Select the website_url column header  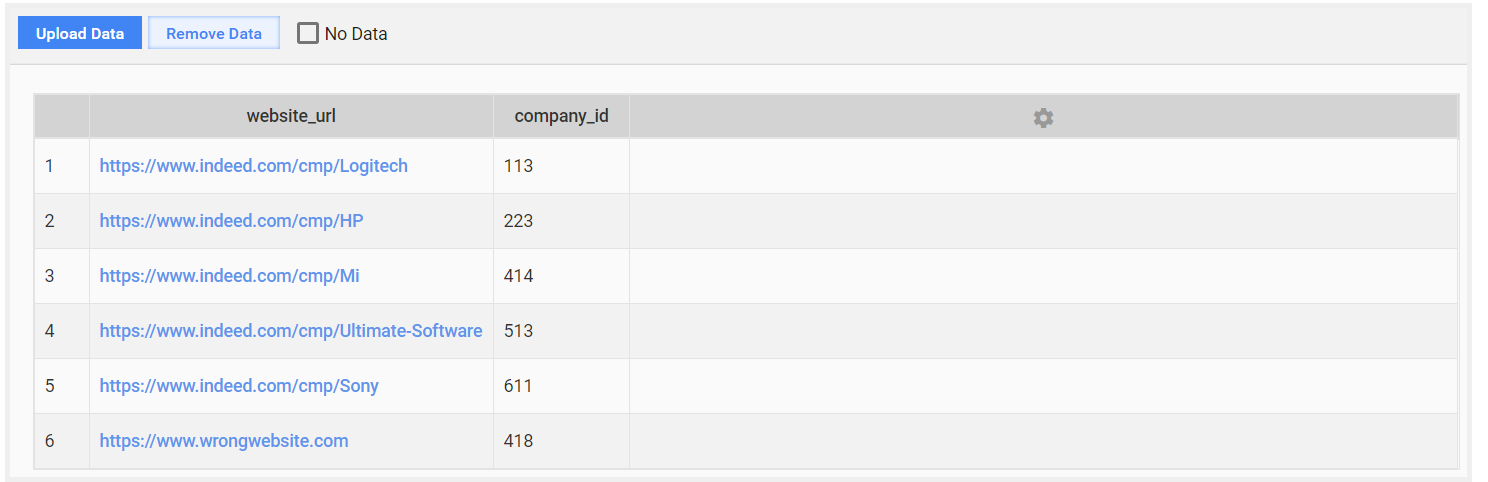[x=291, y=116]
